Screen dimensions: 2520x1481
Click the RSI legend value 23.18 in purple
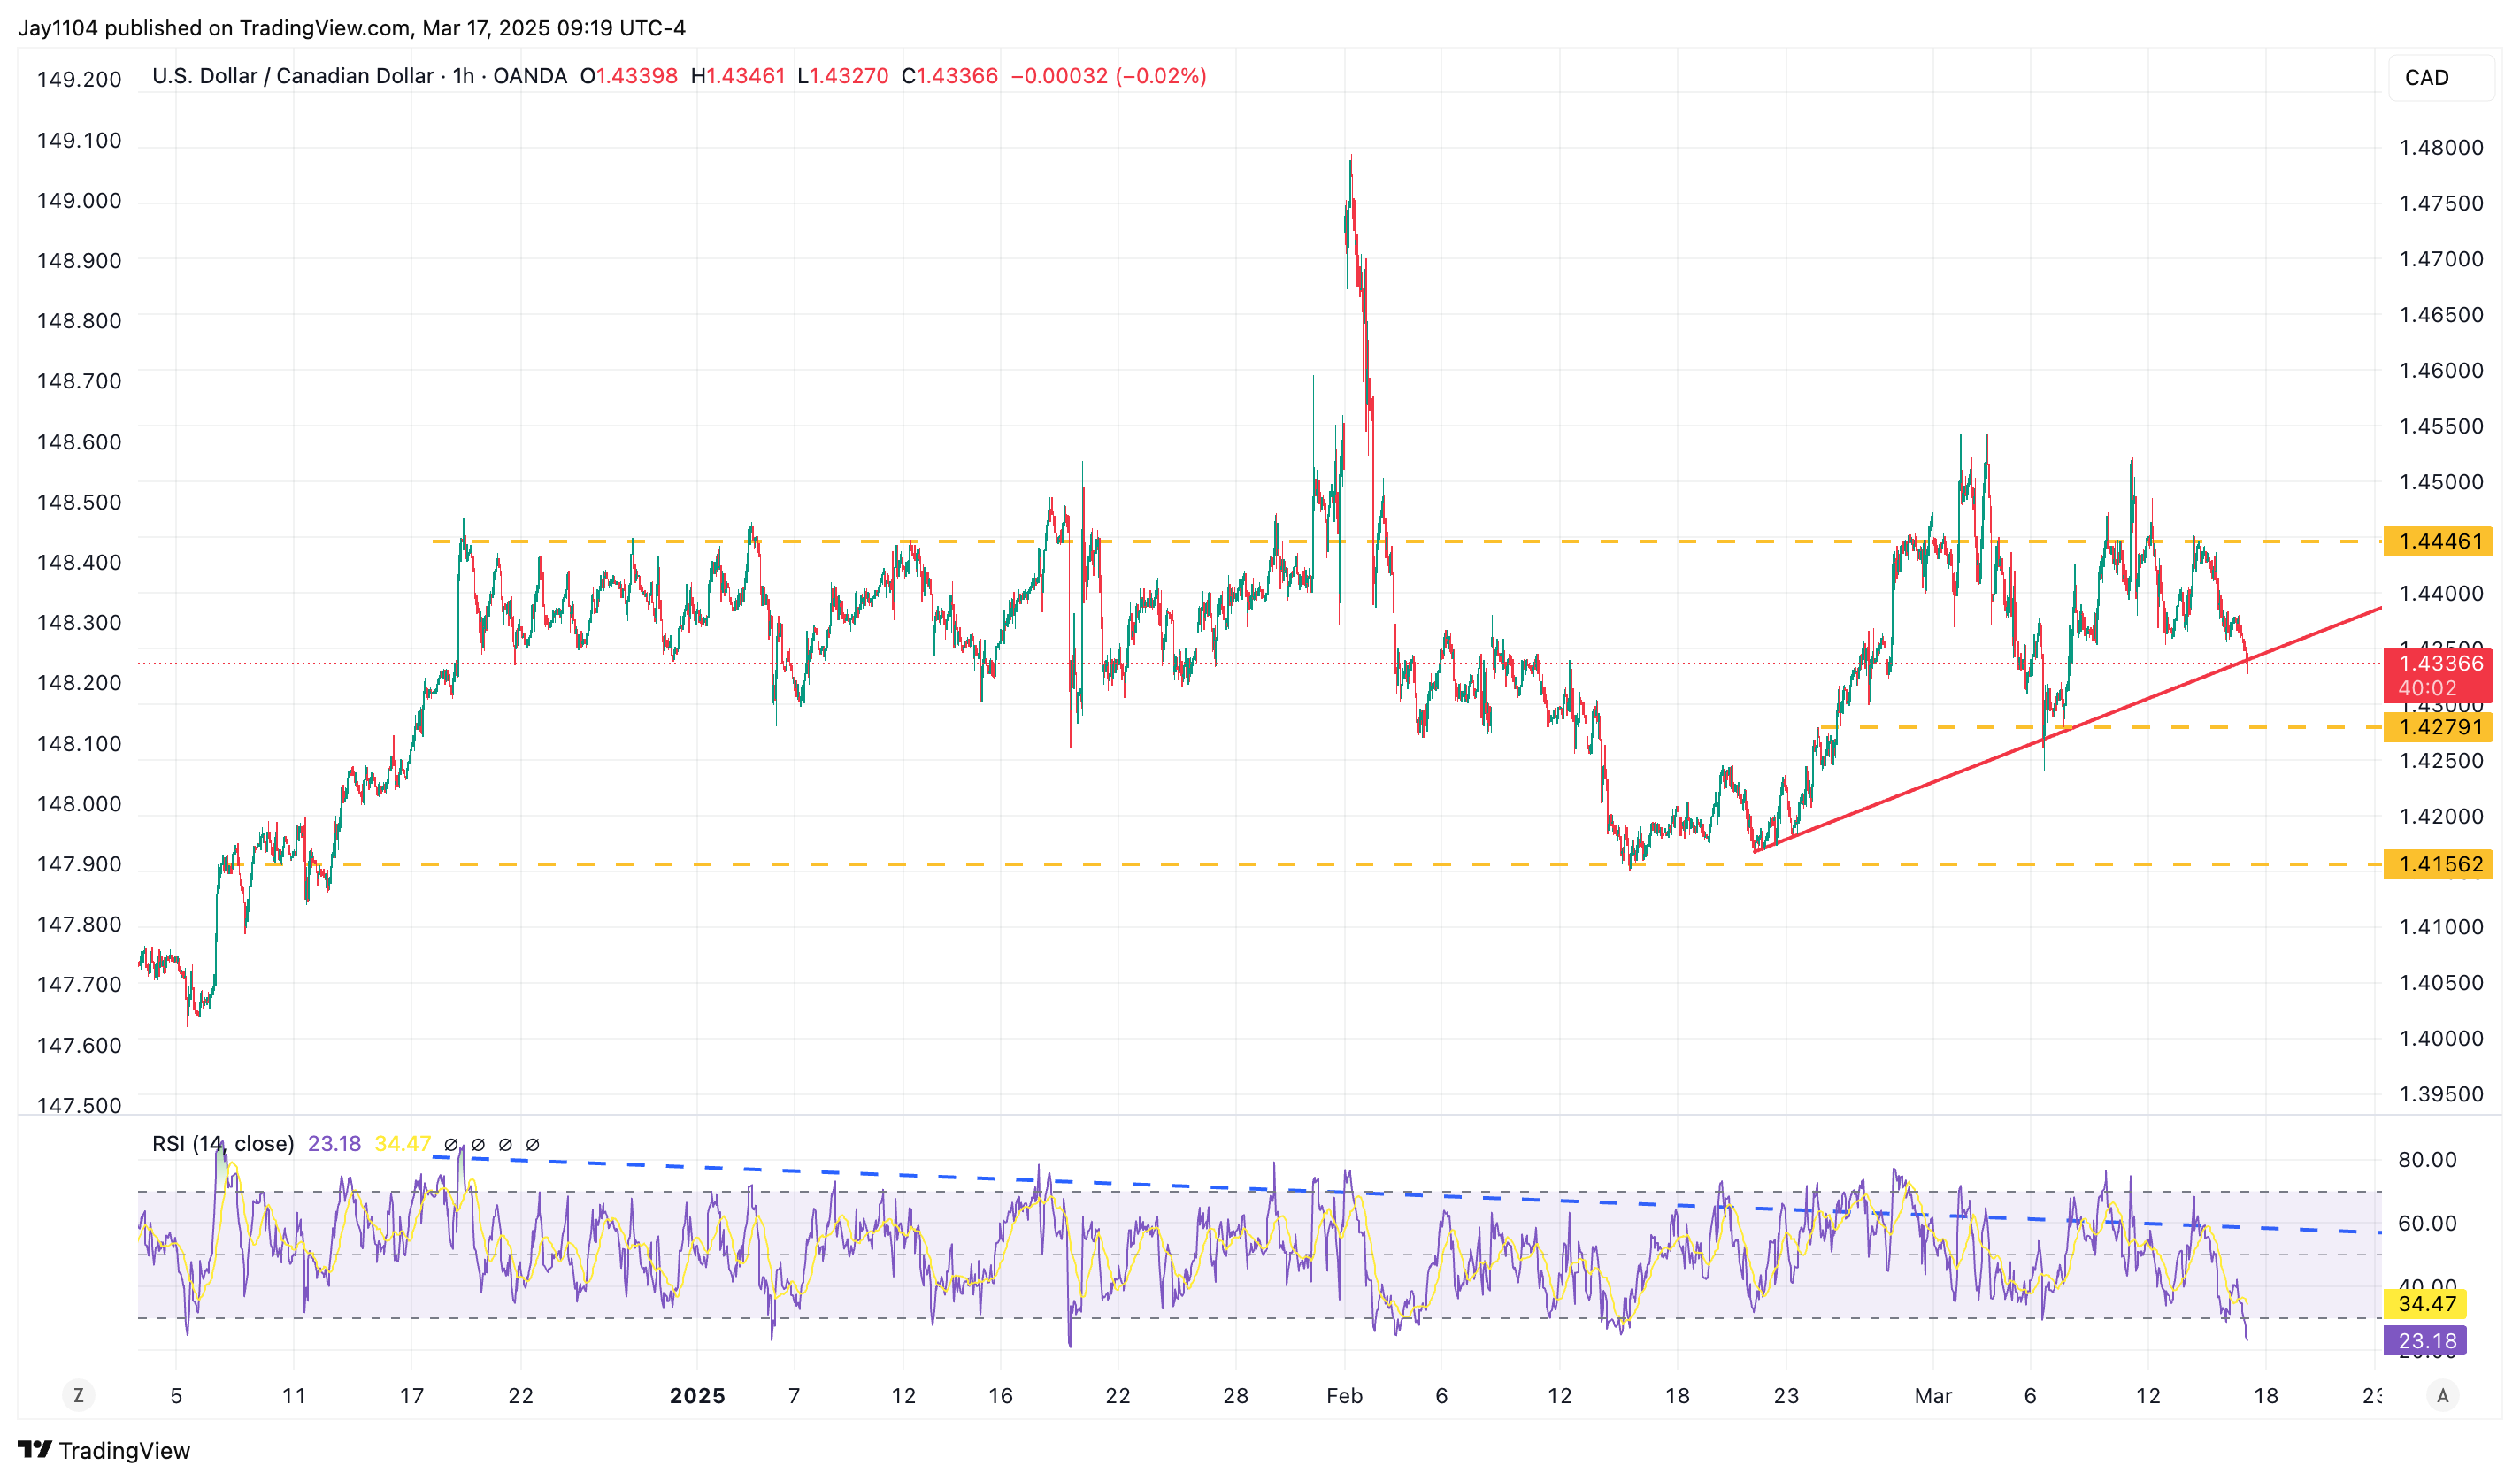click(x=334, y=1143)
